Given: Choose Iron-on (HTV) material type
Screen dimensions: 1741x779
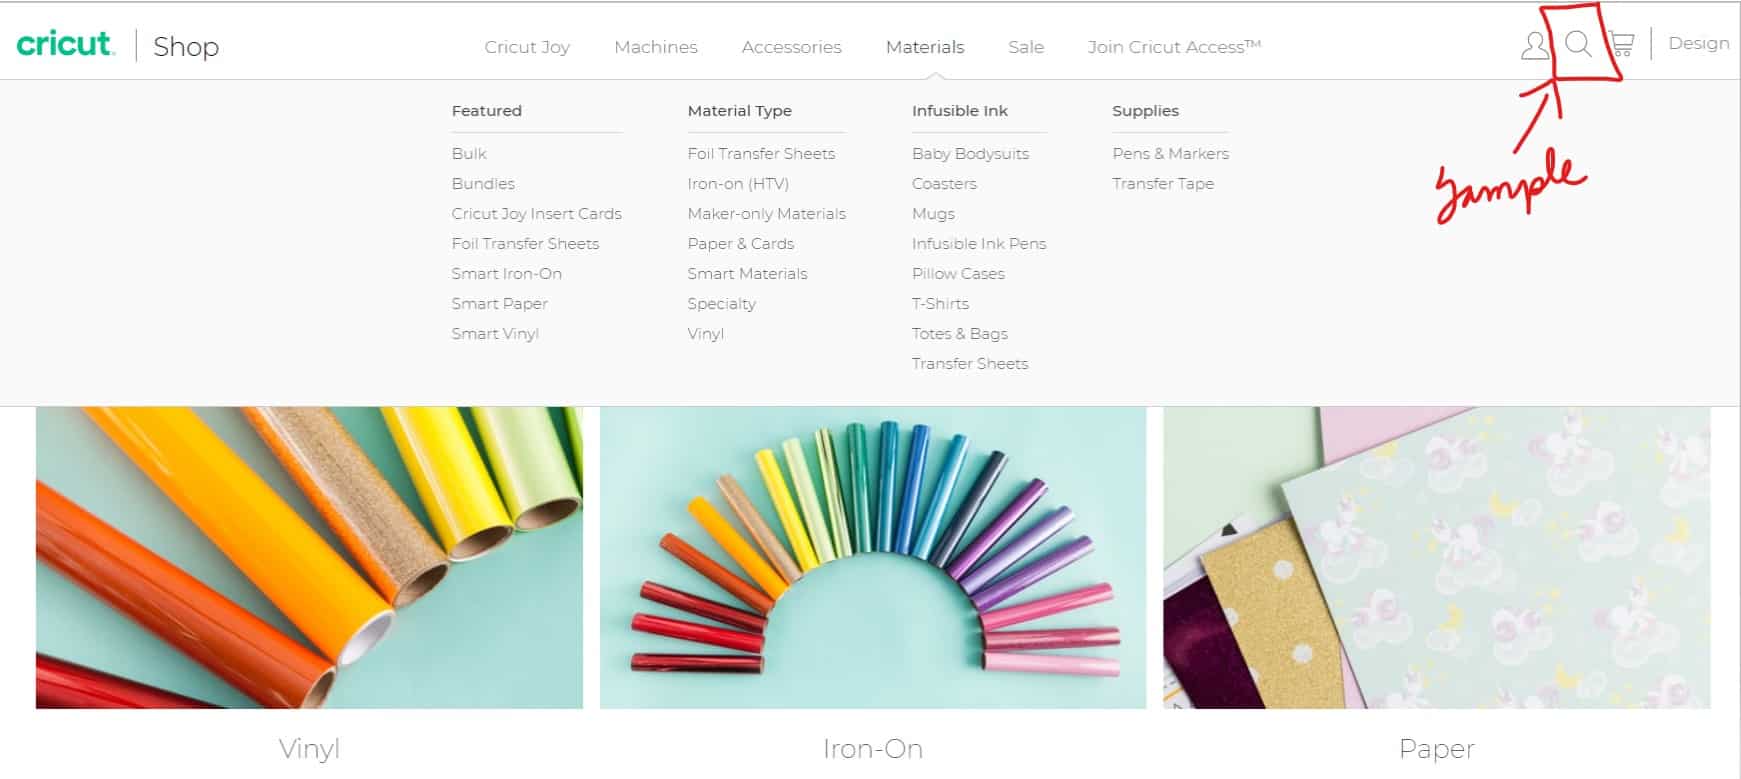Looking at the screenshot, I should click(x=738, y=184).
